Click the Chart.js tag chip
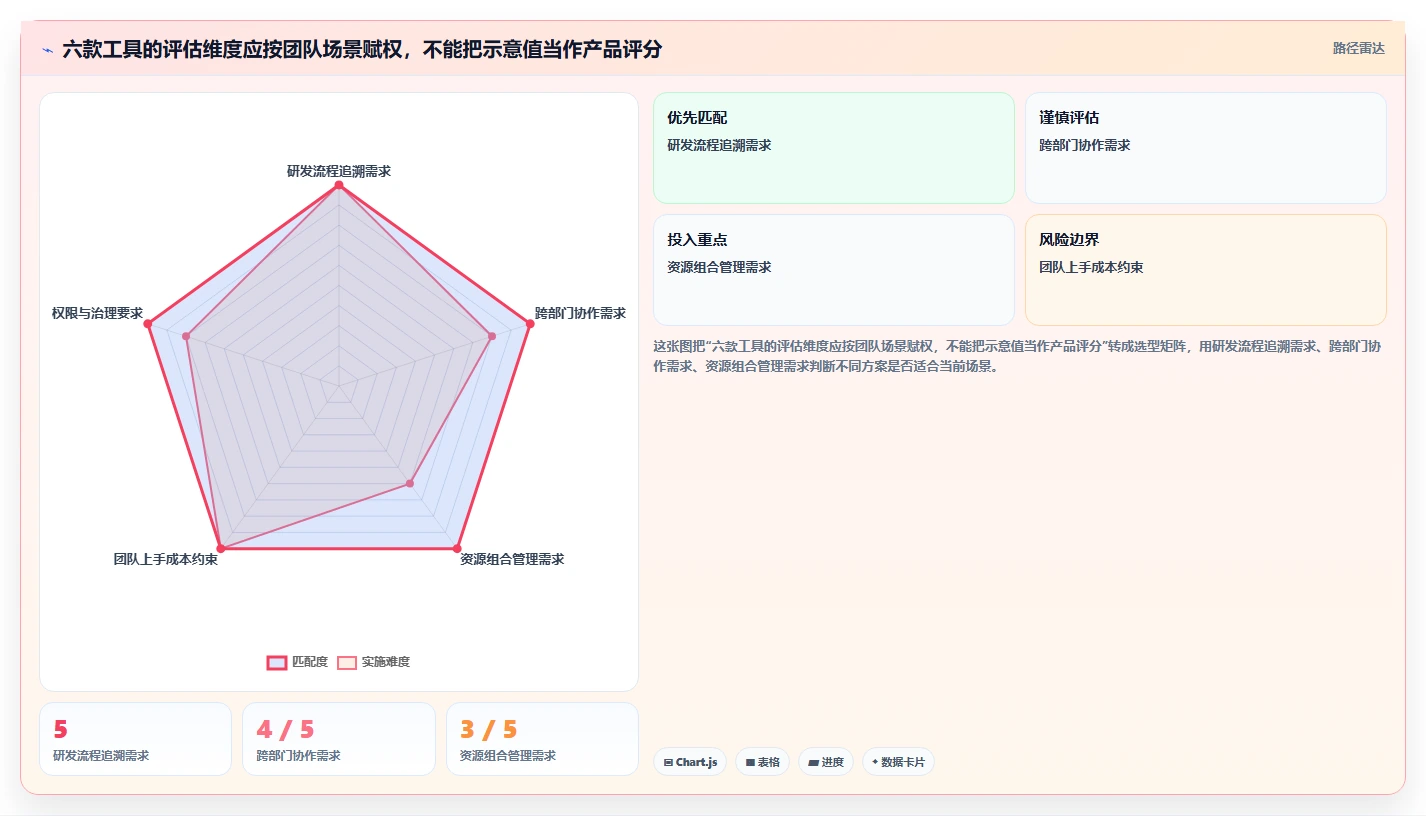 pos(690,762)
